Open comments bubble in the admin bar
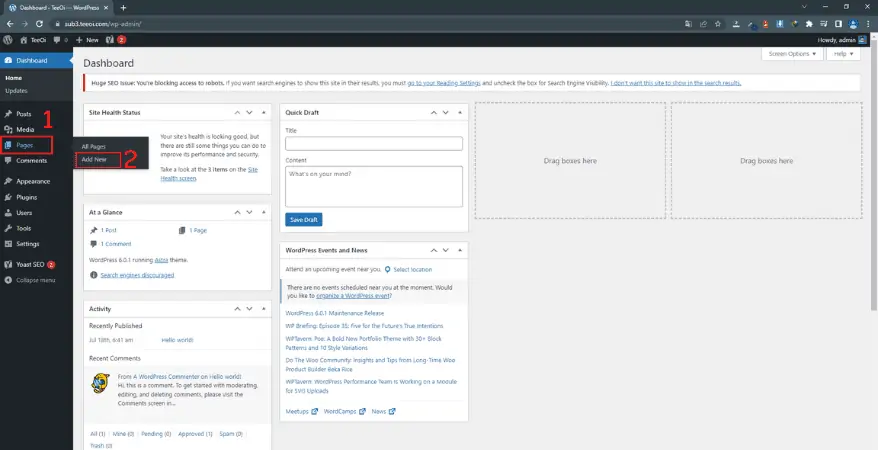Image resolution: width=878 pixels, height=450 pixels. tap(60, 40)
